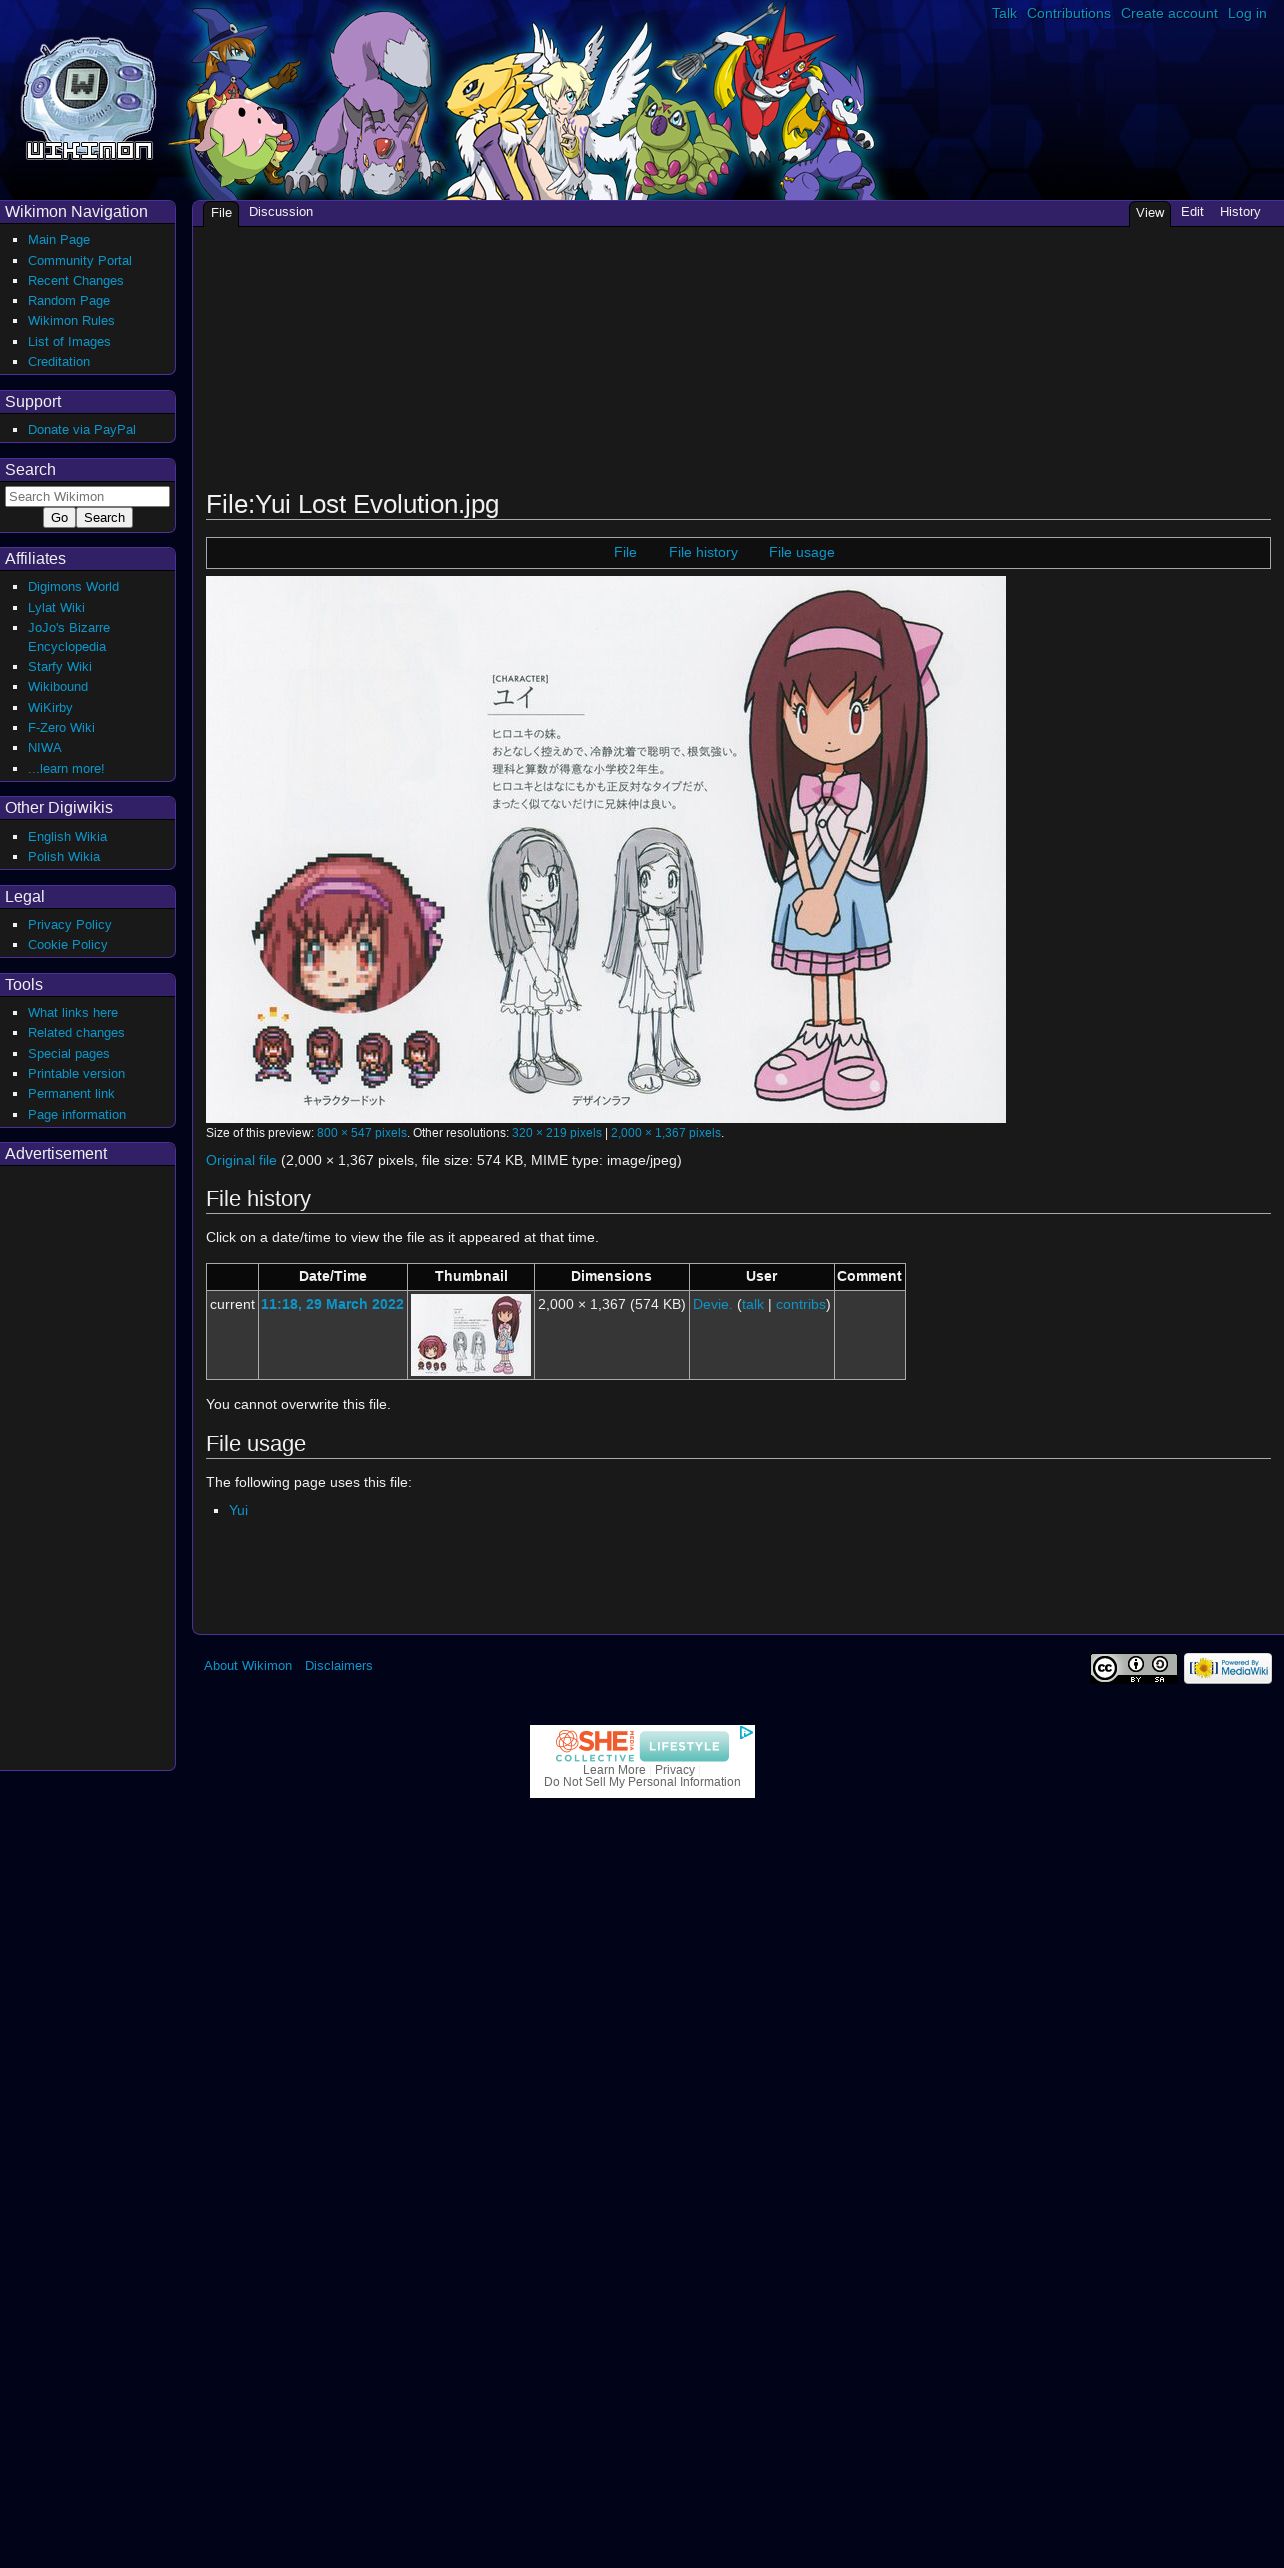Open Disclaimers link
Screen dimensions: 1284x2568
[338, 1666]
